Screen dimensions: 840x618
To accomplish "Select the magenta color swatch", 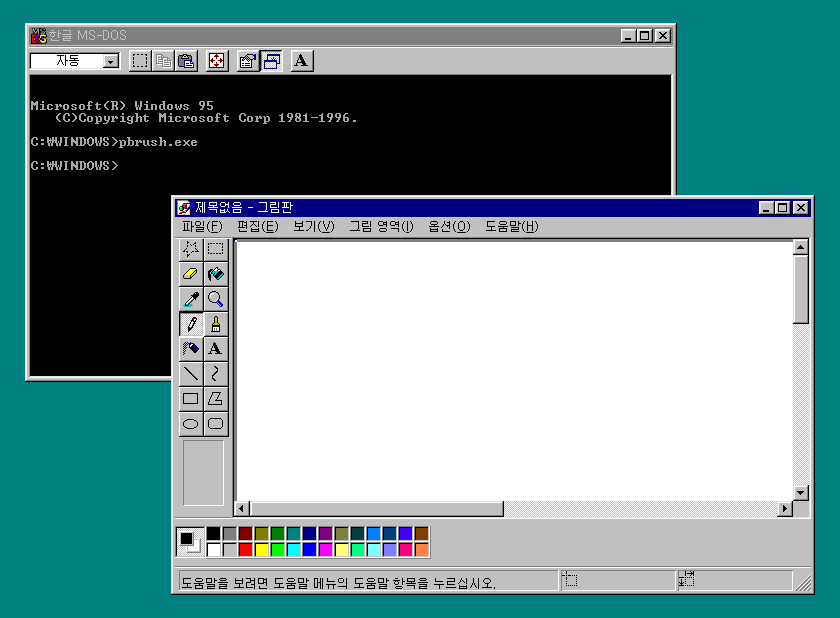I will click(x=326, y=549).
